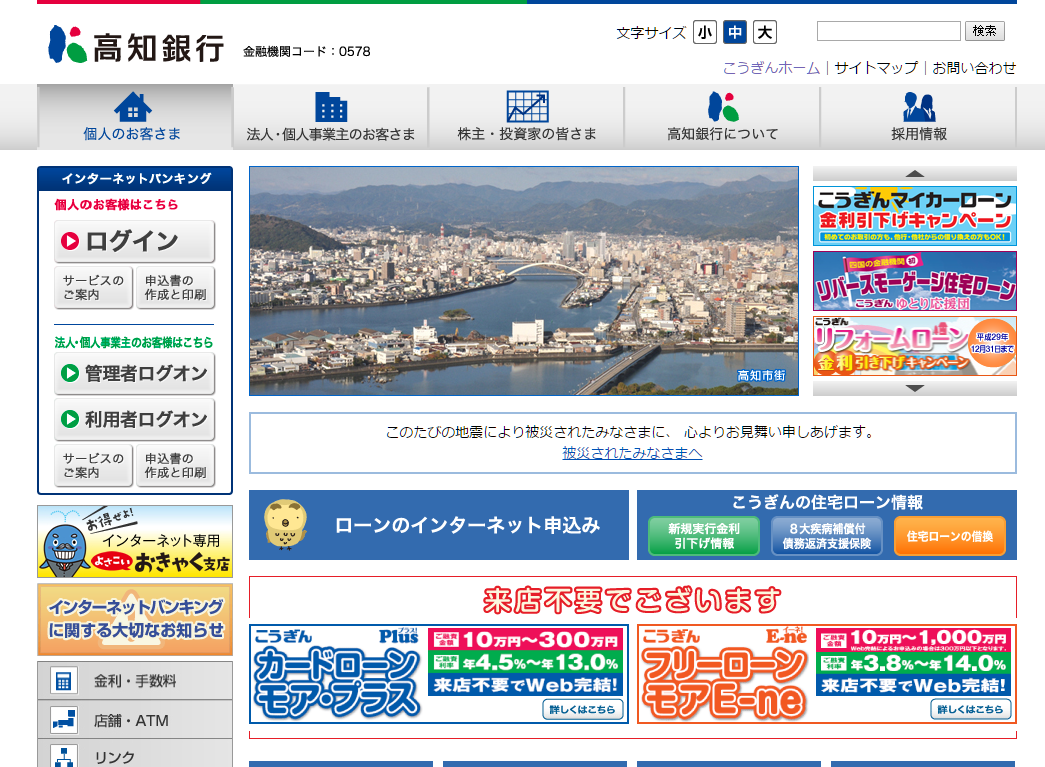Open インターネットバンキングに関する大切なお知らせ banner
This screenshot has width=1045, height=767.
pyautogui.click(x=135, y=620)
